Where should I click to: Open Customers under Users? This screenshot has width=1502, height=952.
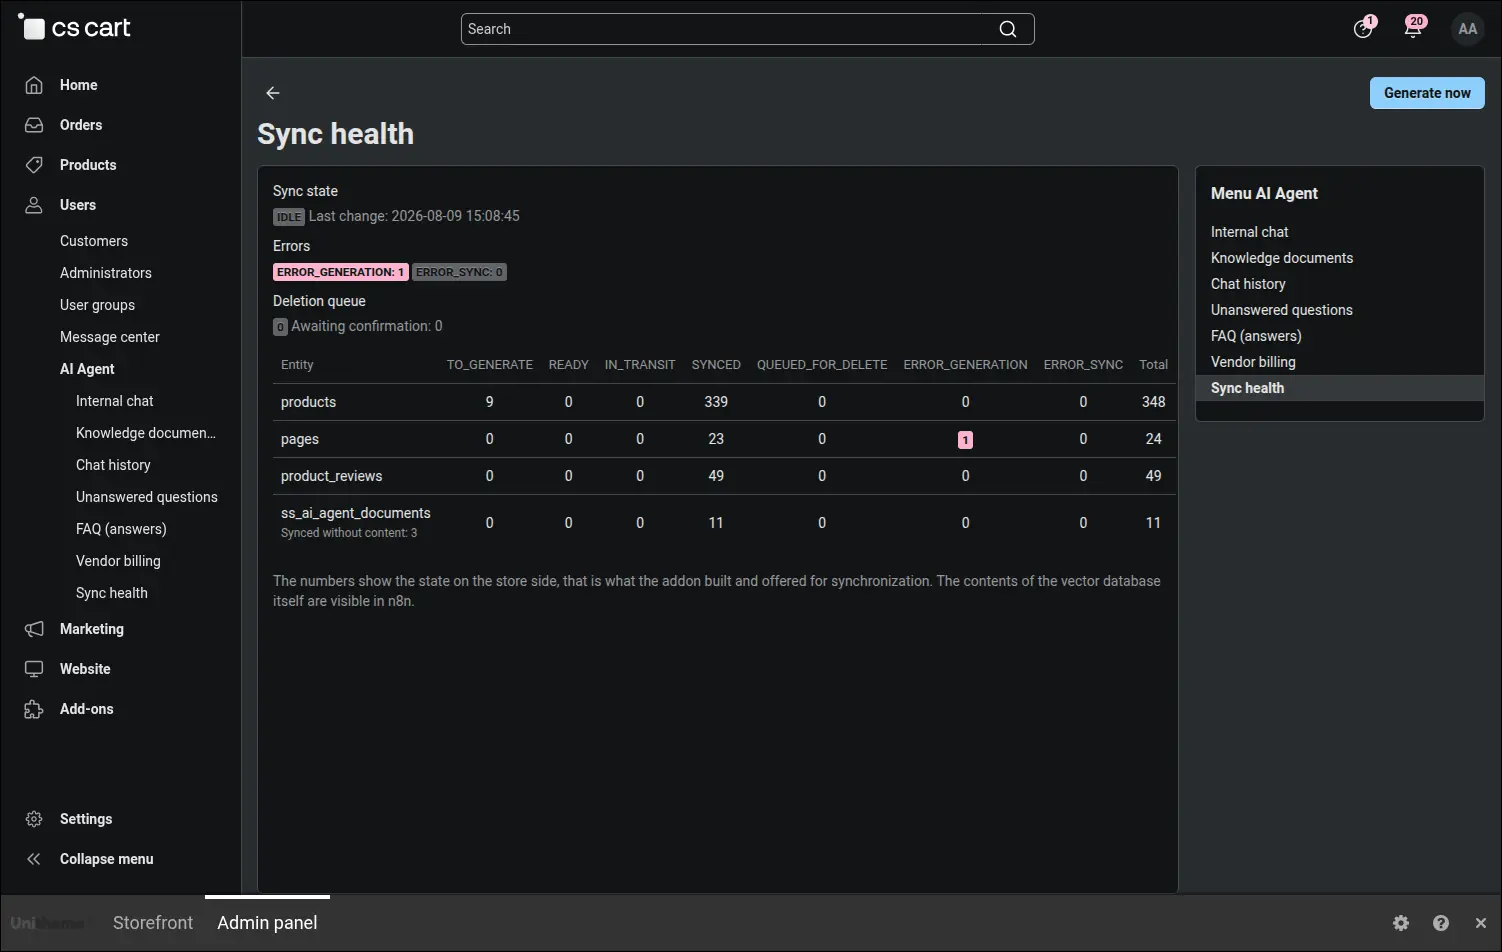(x=94, y=241)
